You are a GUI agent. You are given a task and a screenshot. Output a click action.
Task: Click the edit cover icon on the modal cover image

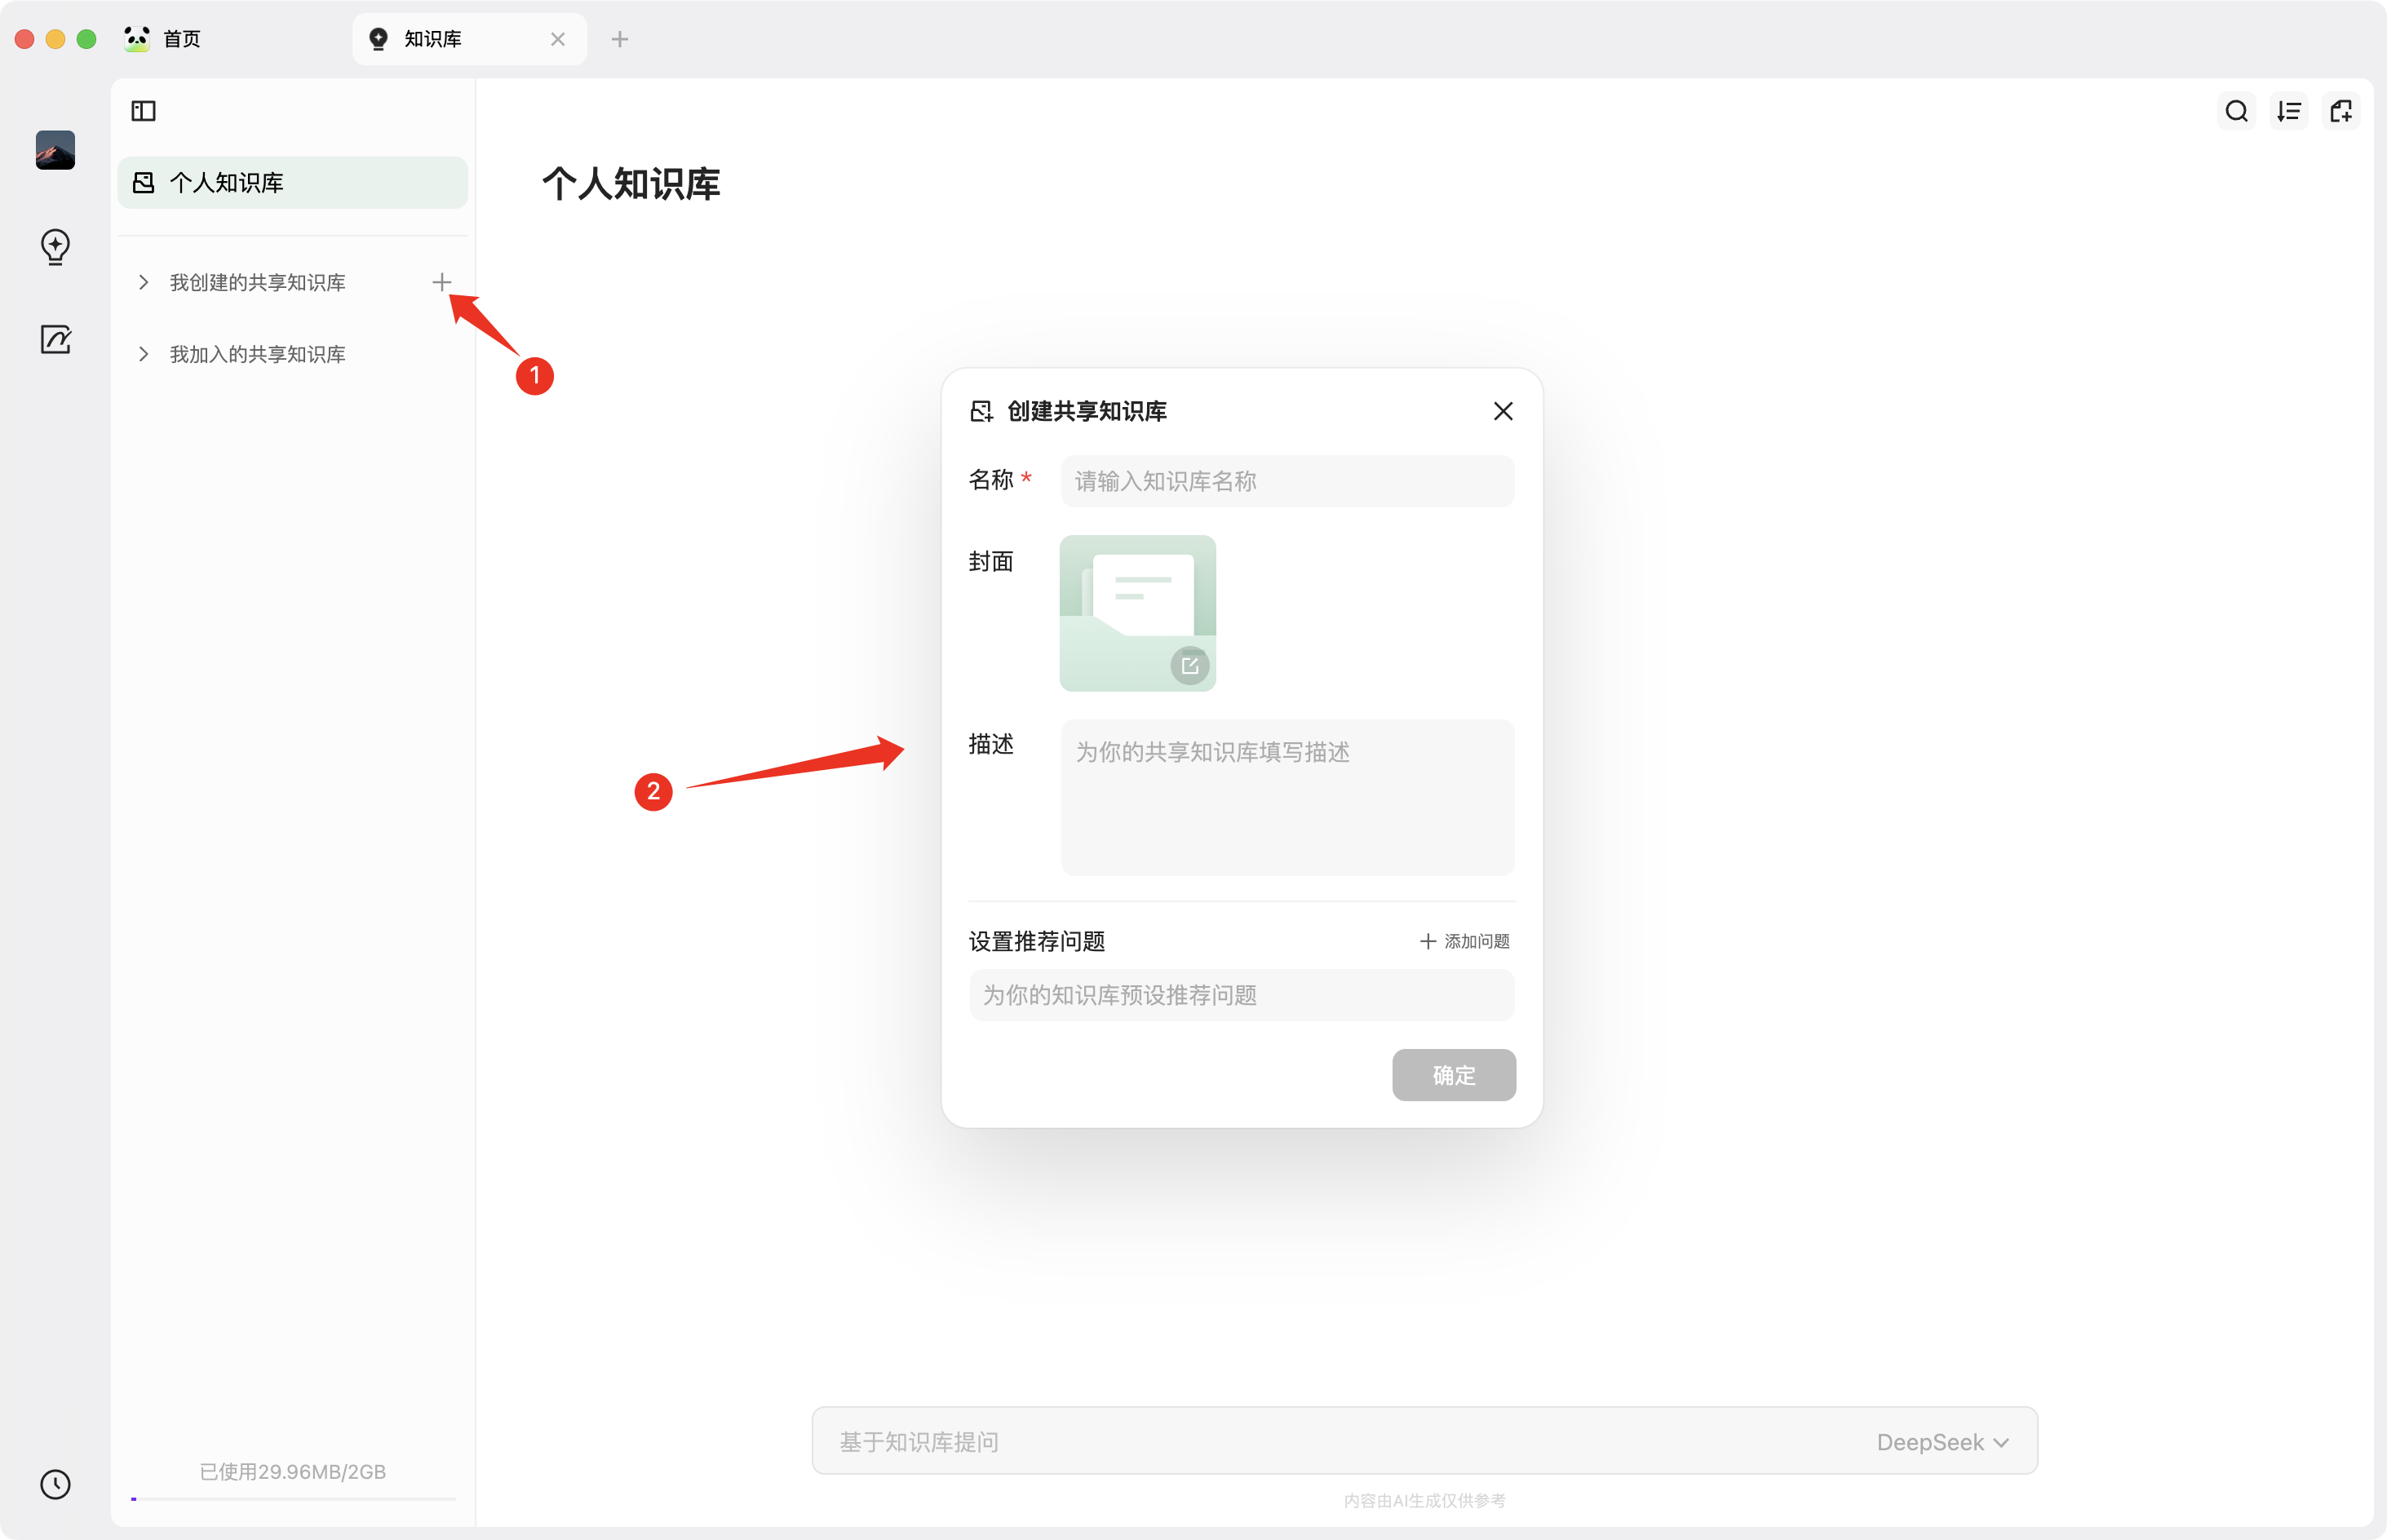tap(1189, 664)
